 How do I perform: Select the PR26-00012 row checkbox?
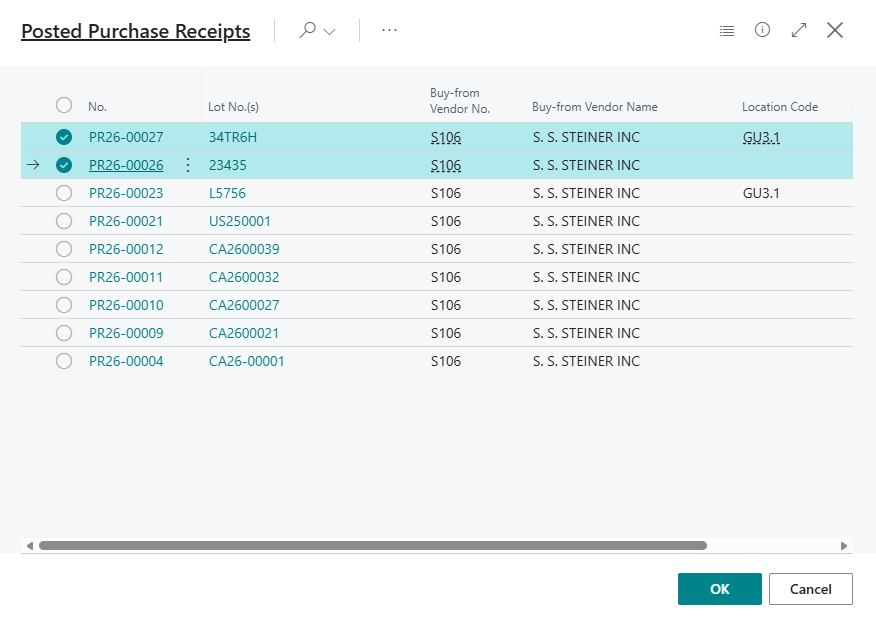click(x=64, y=249)
